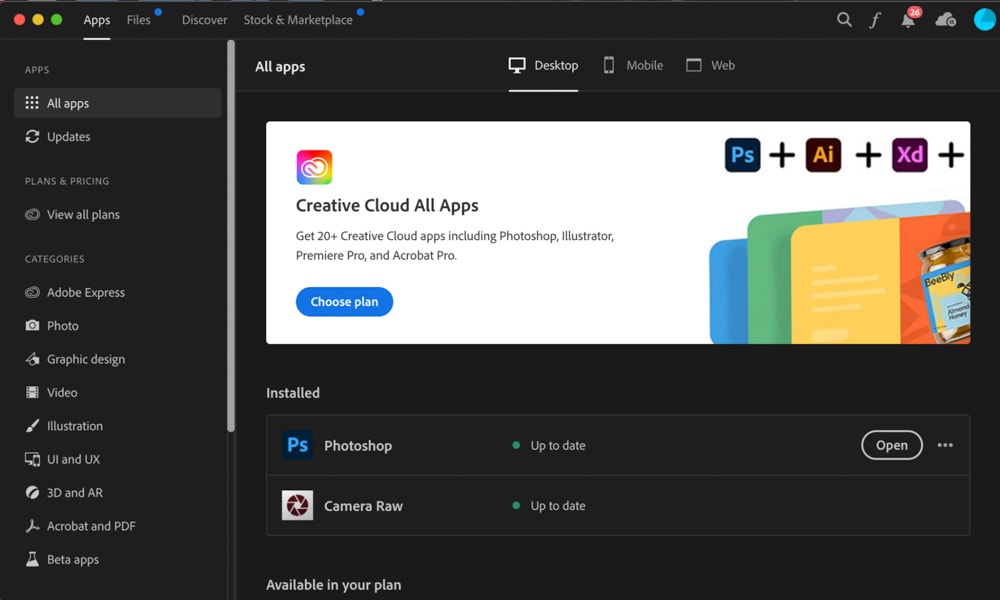The height and width of the screenshot is (600, 1000).
Task: Open the fonts icon in top bar
Action: (875, 20)
